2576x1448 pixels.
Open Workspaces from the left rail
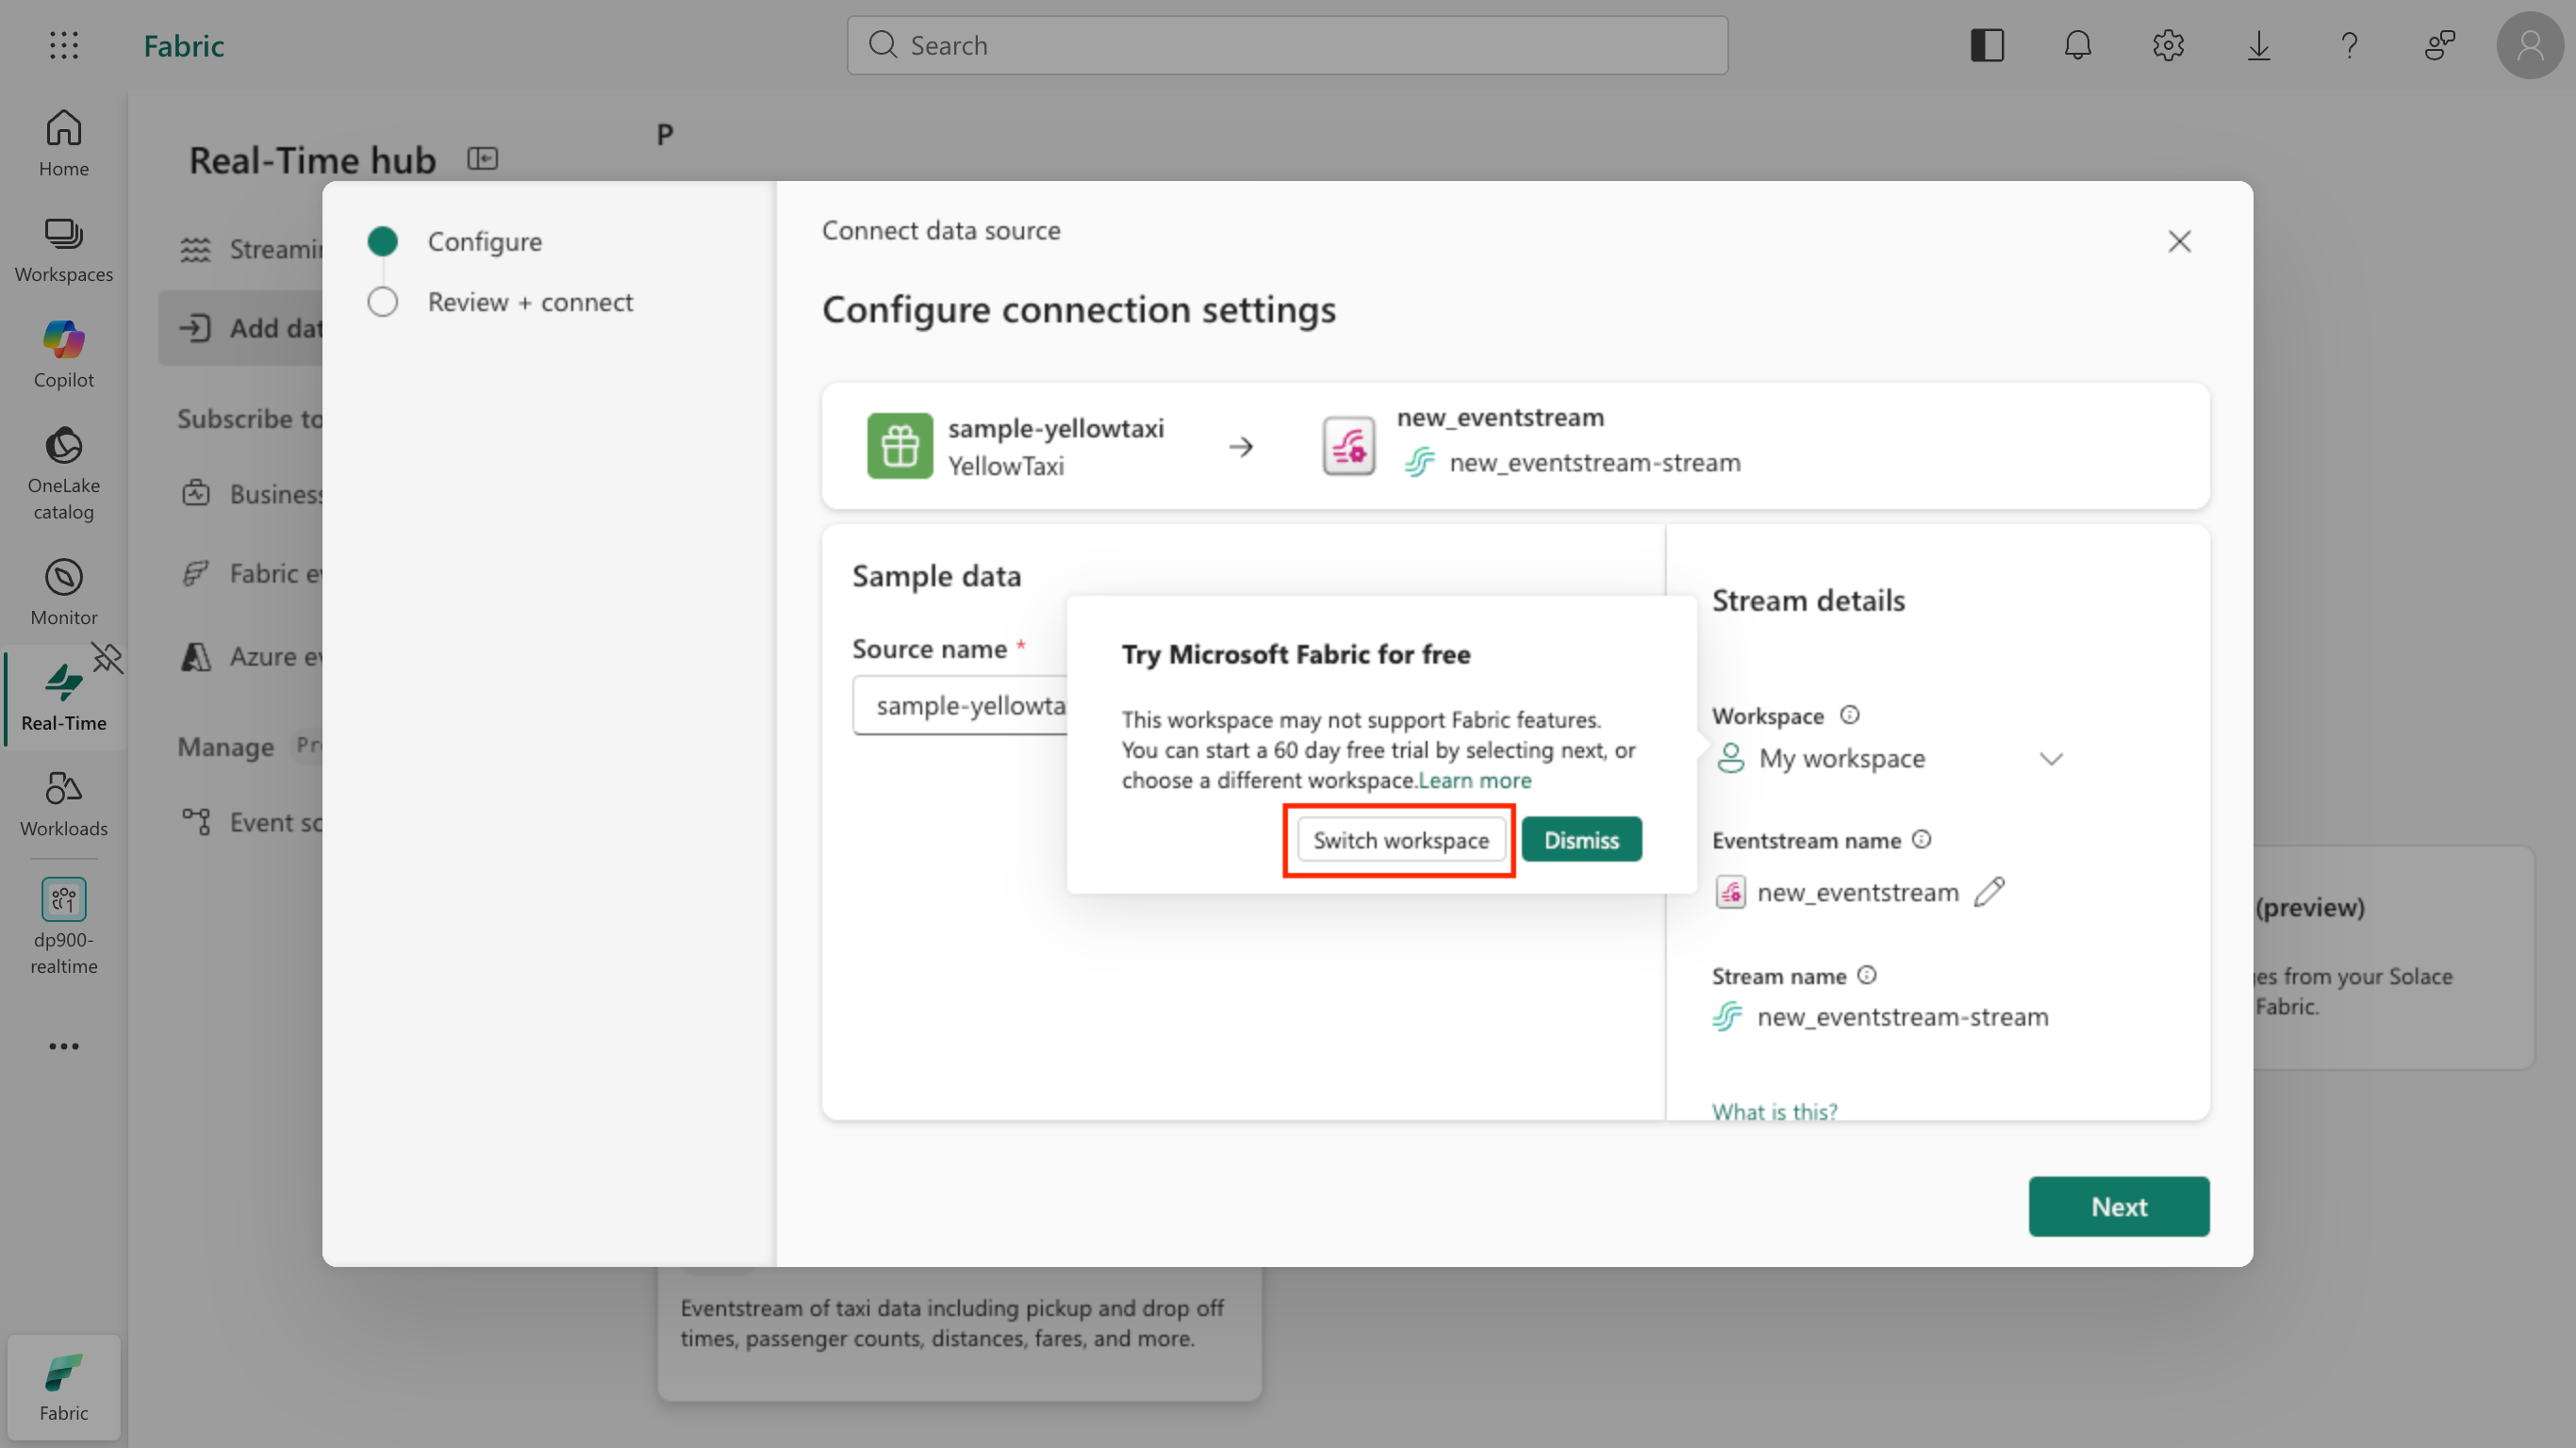click(x=63, y=250)
